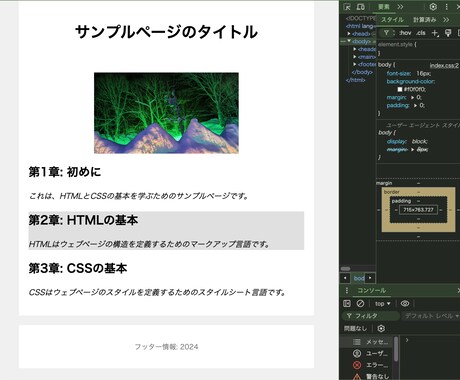Select the スタイル tab
Viewport: 460px width, 380px height.
tap(392, 20)
